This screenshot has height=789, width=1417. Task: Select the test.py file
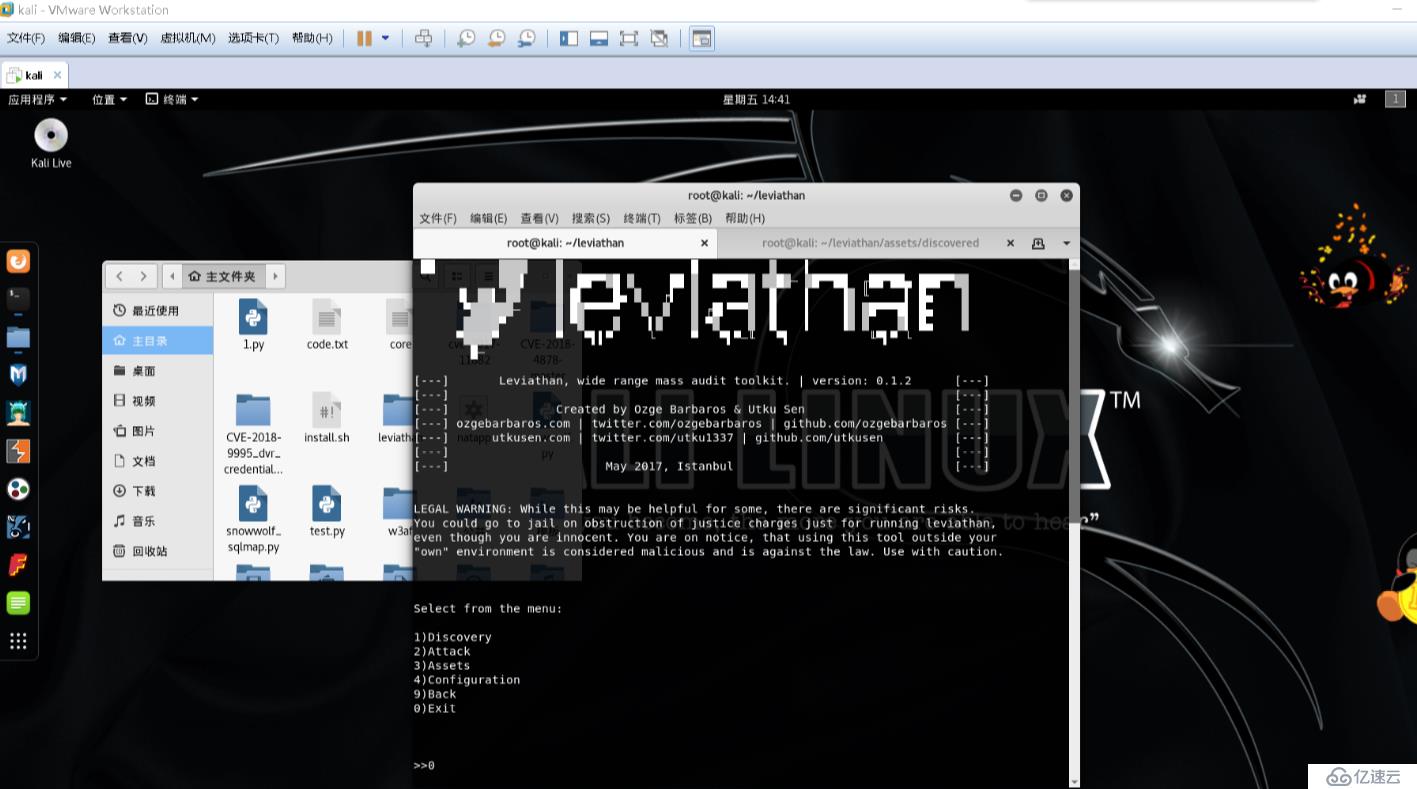pyautogui.click(x=327, y=511)
